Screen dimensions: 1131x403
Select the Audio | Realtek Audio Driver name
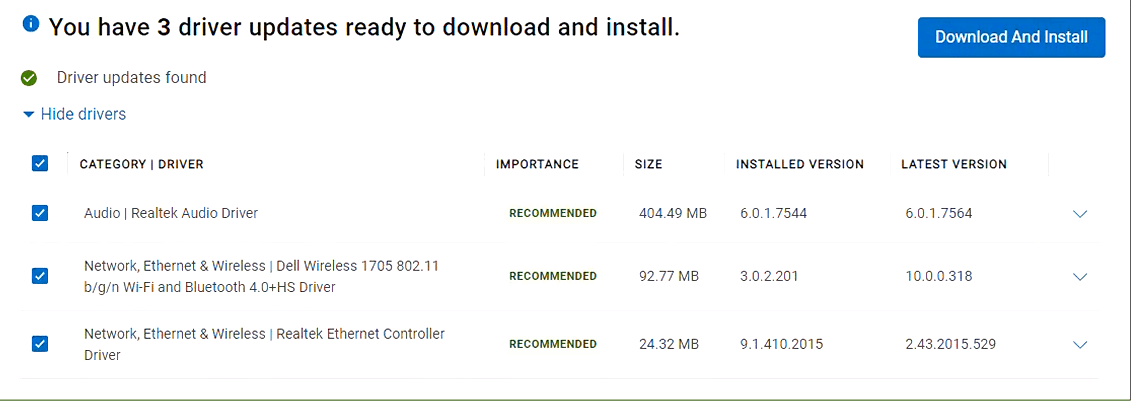coord(171,213)
